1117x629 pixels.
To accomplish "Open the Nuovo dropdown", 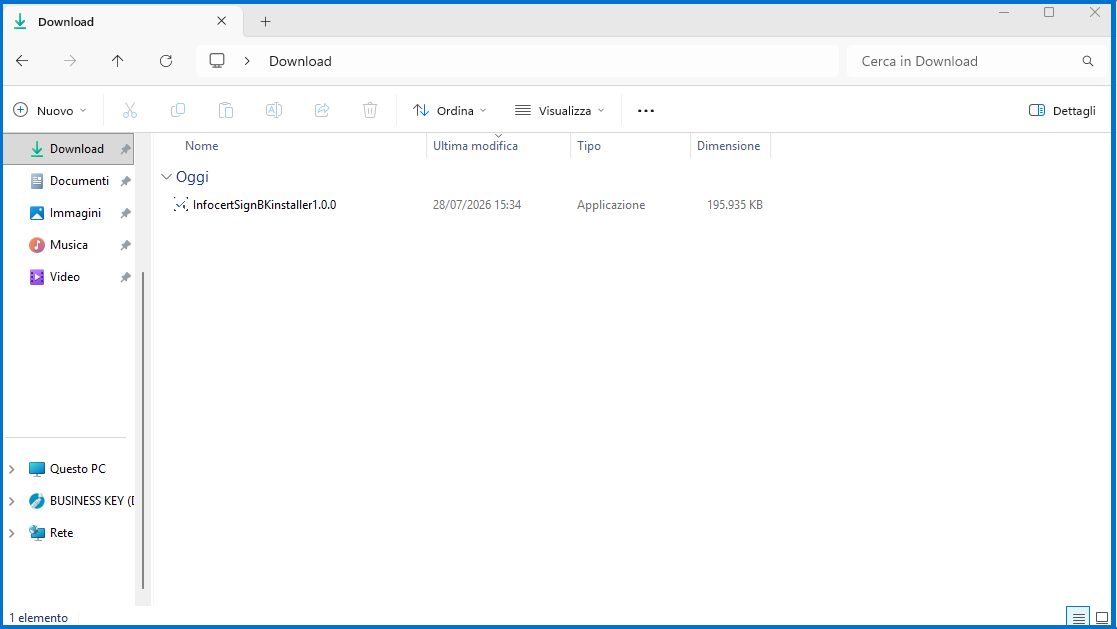I will [x=50, y=110].
